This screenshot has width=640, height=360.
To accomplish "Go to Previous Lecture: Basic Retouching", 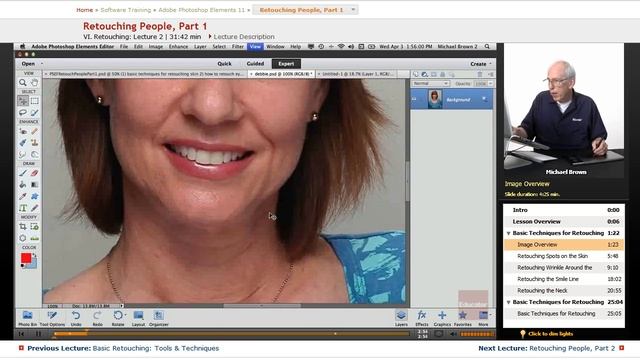I will (x=123, y=348).
